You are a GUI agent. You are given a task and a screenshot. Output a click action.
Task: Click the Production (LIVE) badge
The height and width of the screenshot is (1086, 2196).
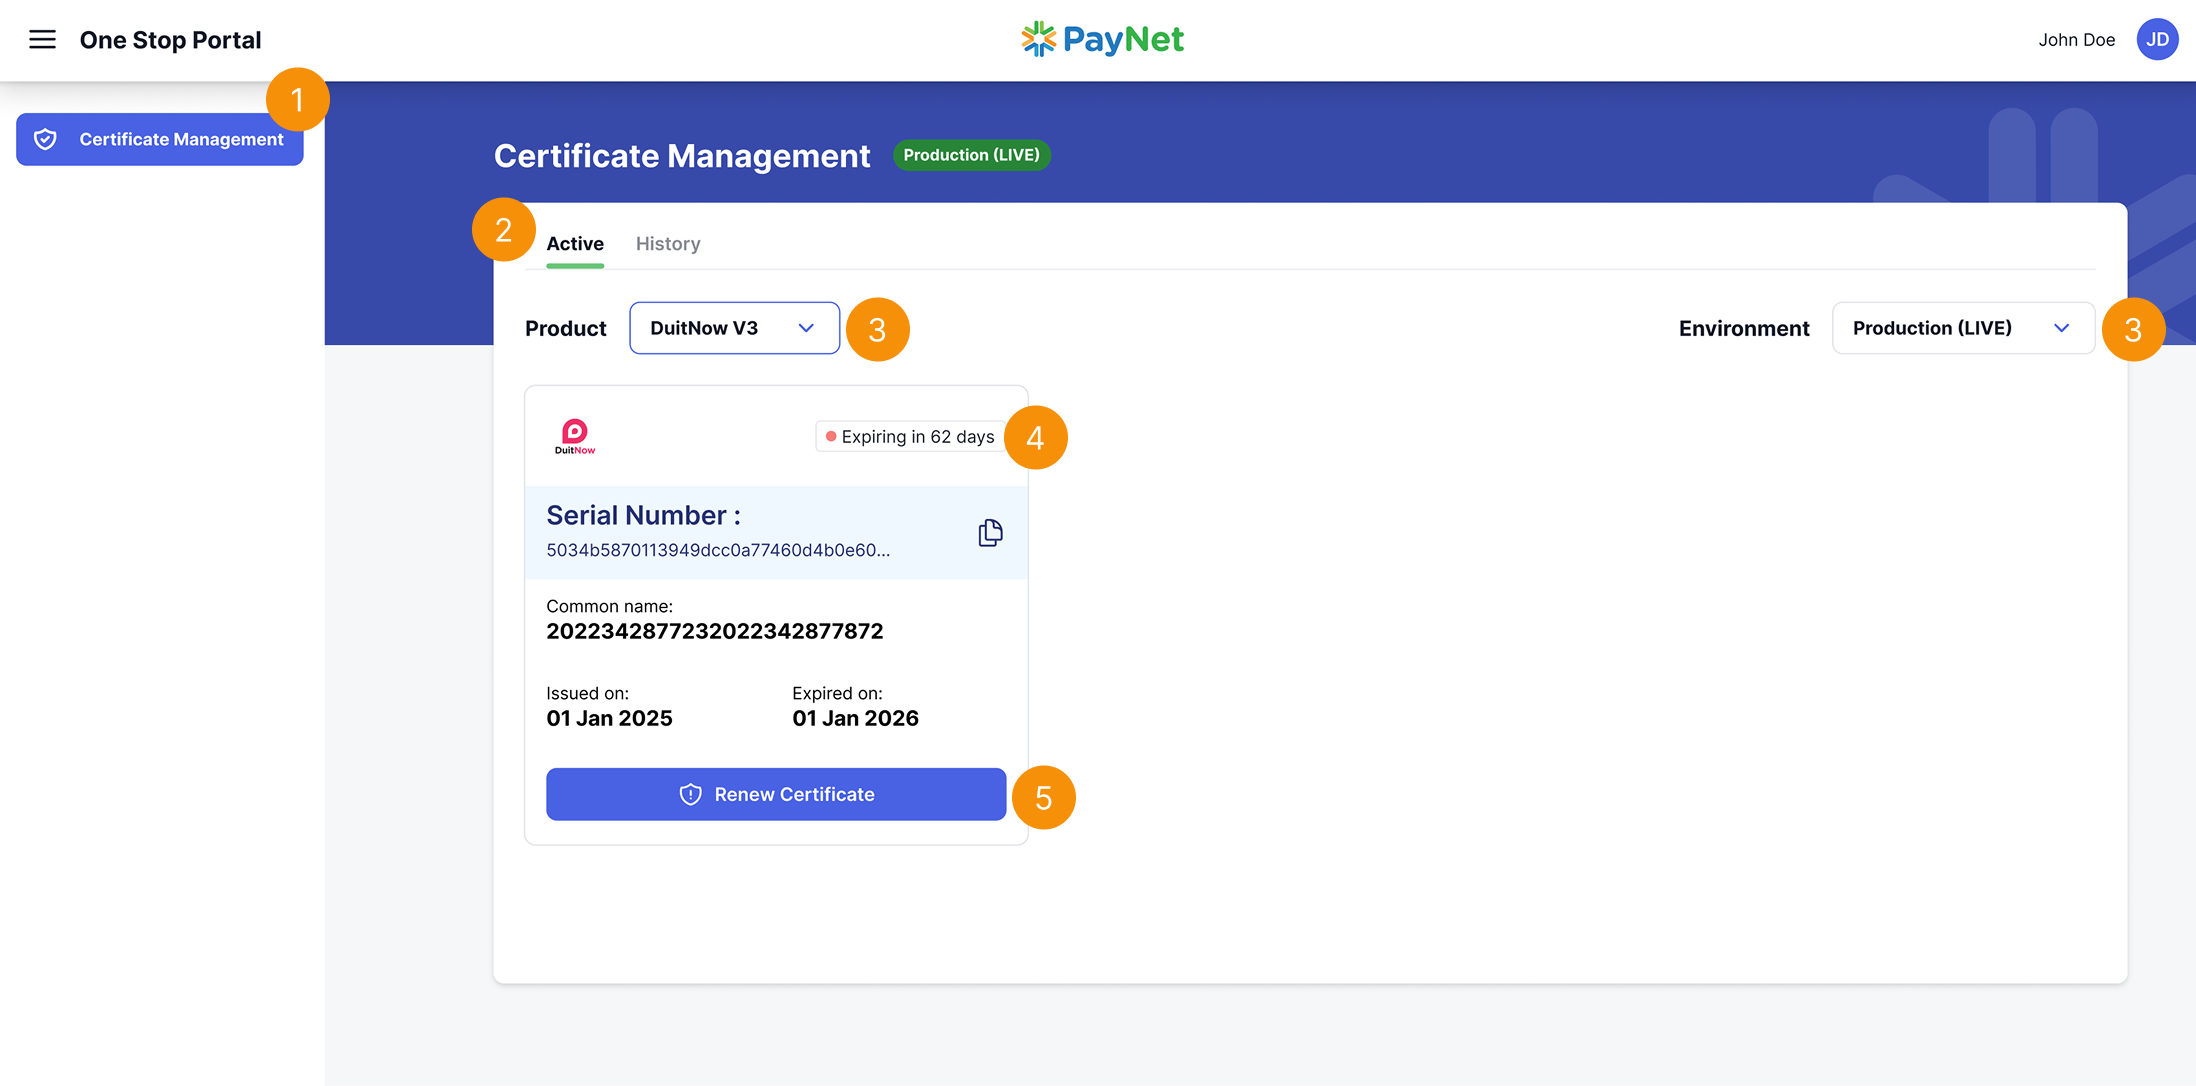pyautogui.click(x=971, y=155)
